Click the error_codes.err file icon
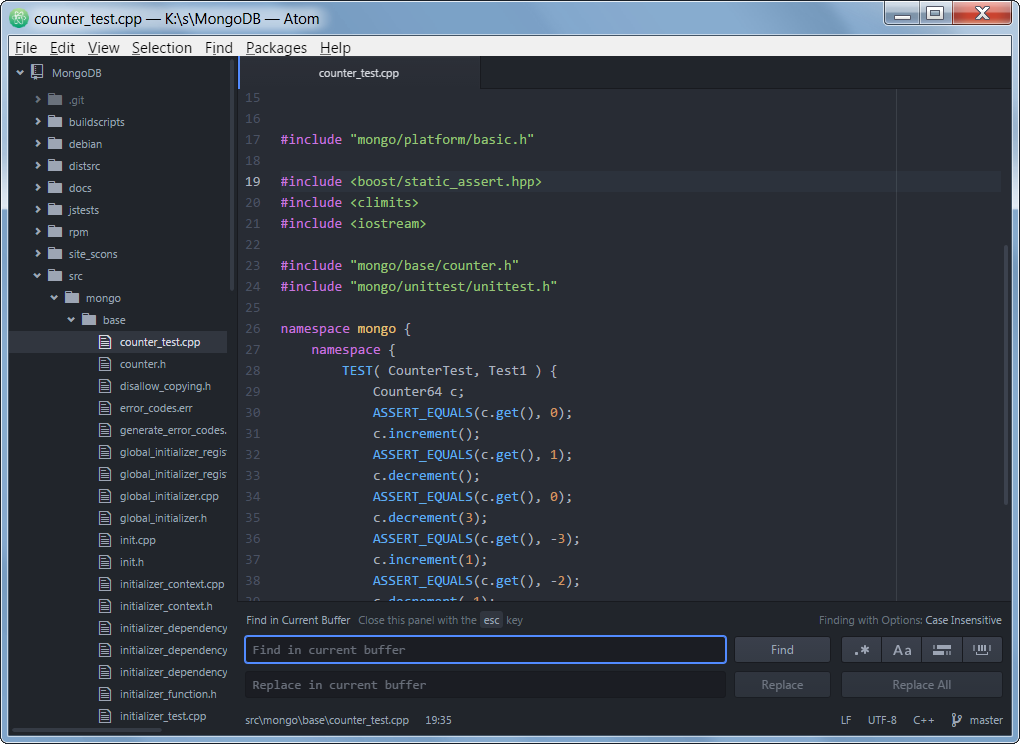 [105, 408]
